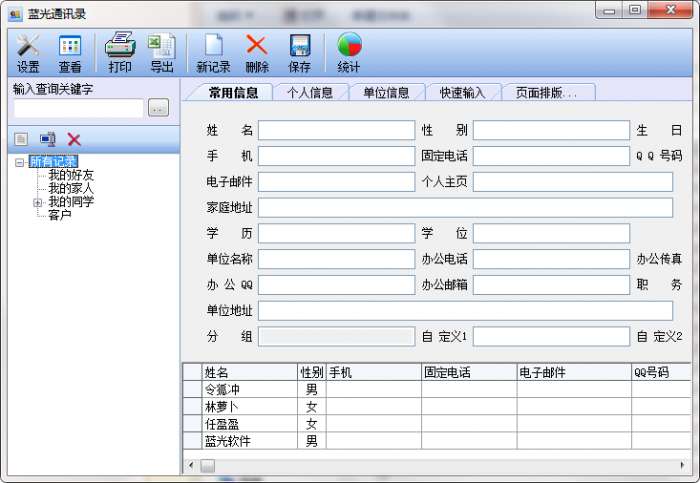
Task: Click the 手机 column header
Action: coord(374,372)
